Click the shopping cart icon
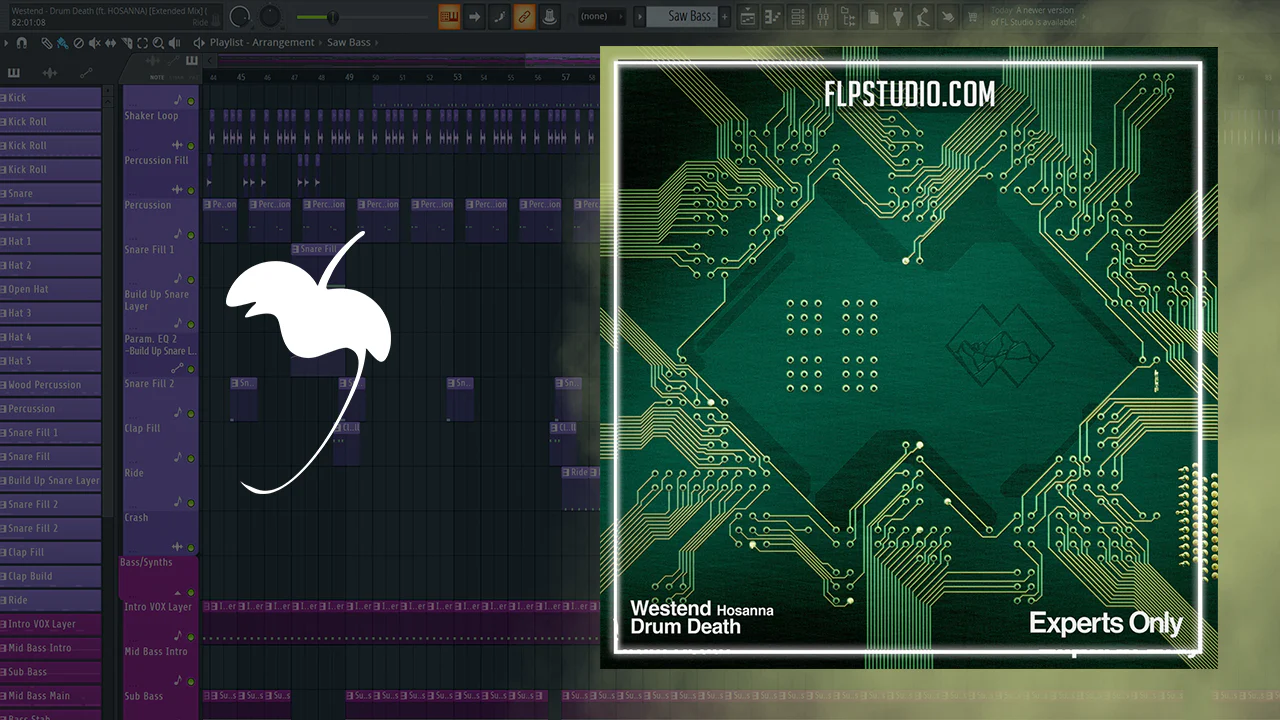The height and width of the screenshot is (720, 1280). click(x=971, y=16)
